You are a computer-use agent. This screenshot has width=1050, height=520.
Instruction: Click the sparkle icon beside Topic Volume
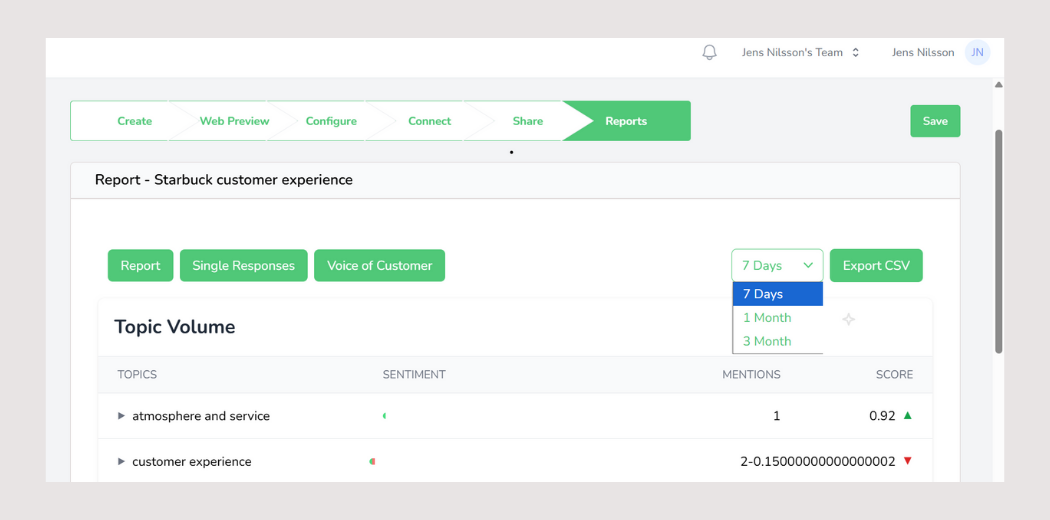pos(848,320)
